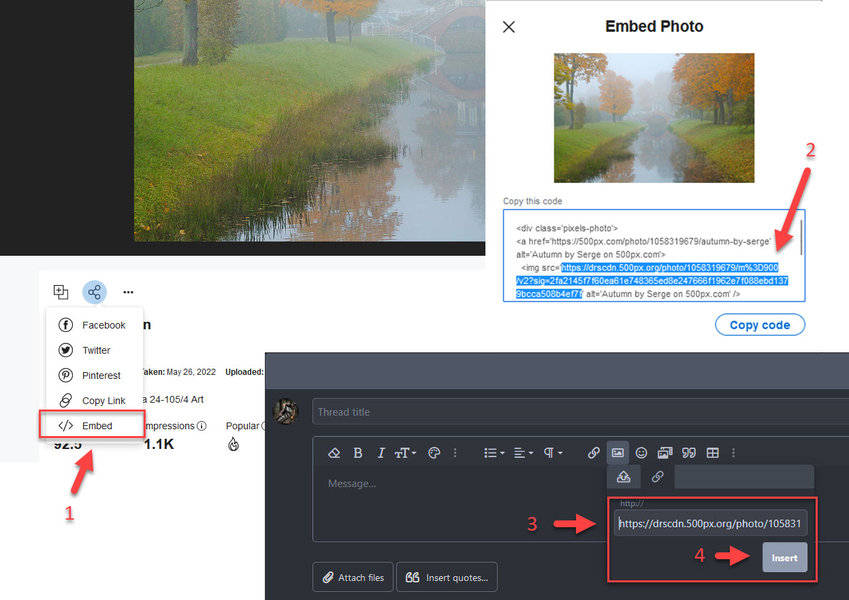Image resolution: width=849 pixels, height=600 pixels.
Task: Open the text color palette
Action: pos(434,453)
